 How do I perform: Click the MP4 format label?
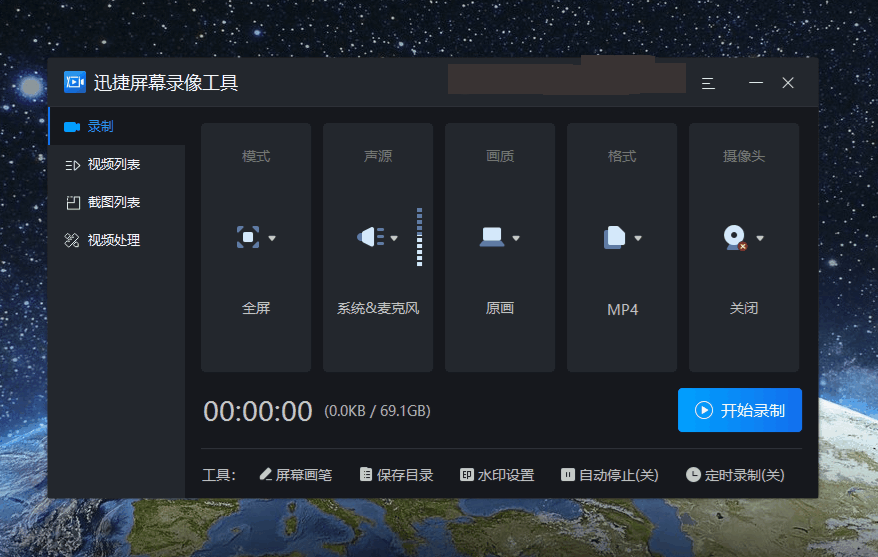[x=623, y=310]
